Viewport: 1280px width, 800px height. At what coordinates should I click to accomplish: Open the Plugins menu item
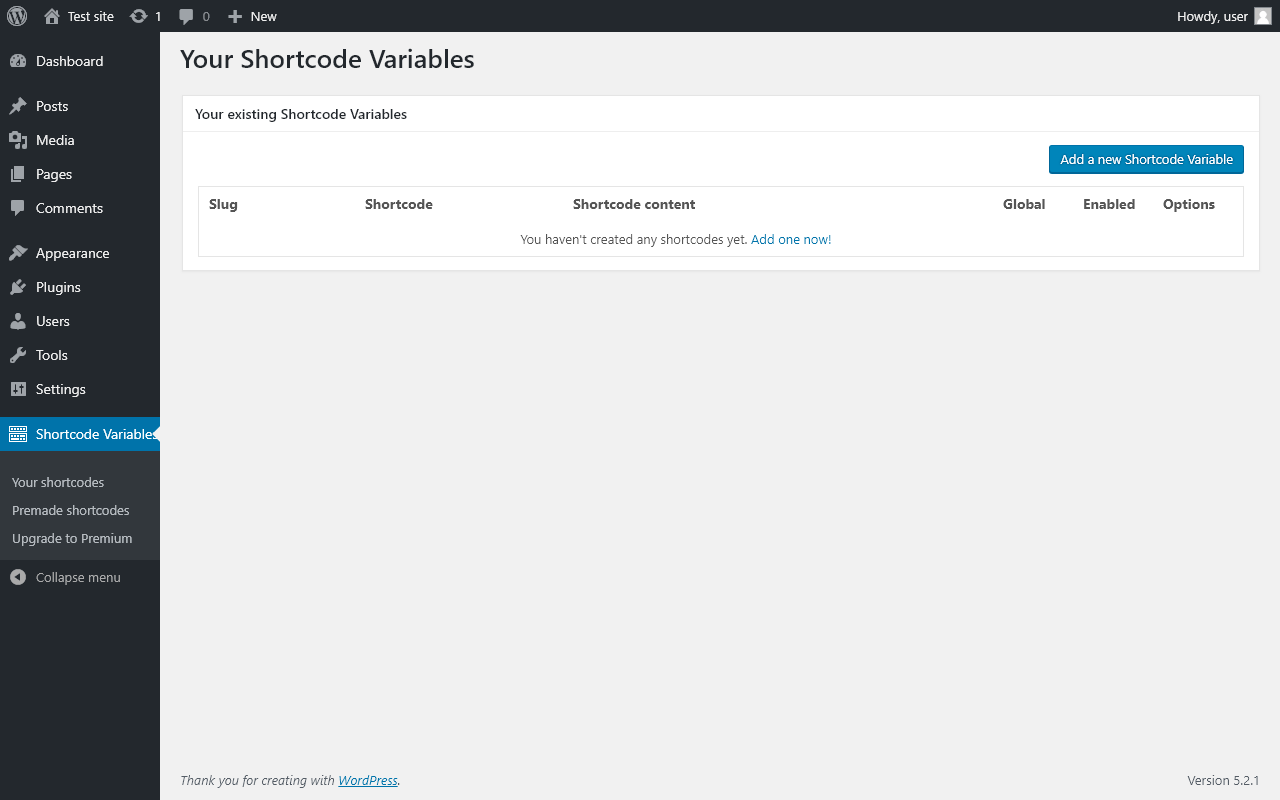pyautogui.click(x=80, y=287)
